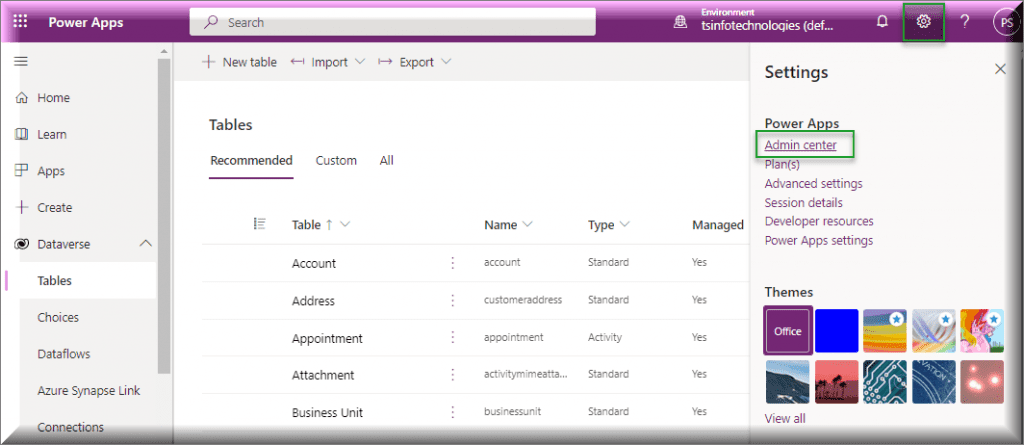Click the Activity type cell
This screenshot has height=445, width=1024.
[x=605, y=338]
